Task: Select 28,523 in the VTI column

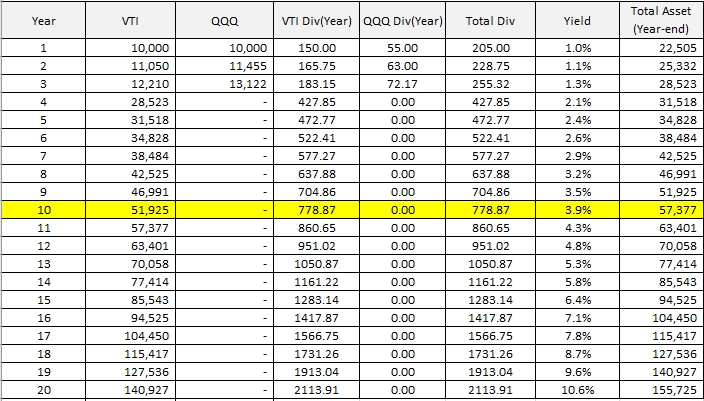Action: (x=130, y=102)
